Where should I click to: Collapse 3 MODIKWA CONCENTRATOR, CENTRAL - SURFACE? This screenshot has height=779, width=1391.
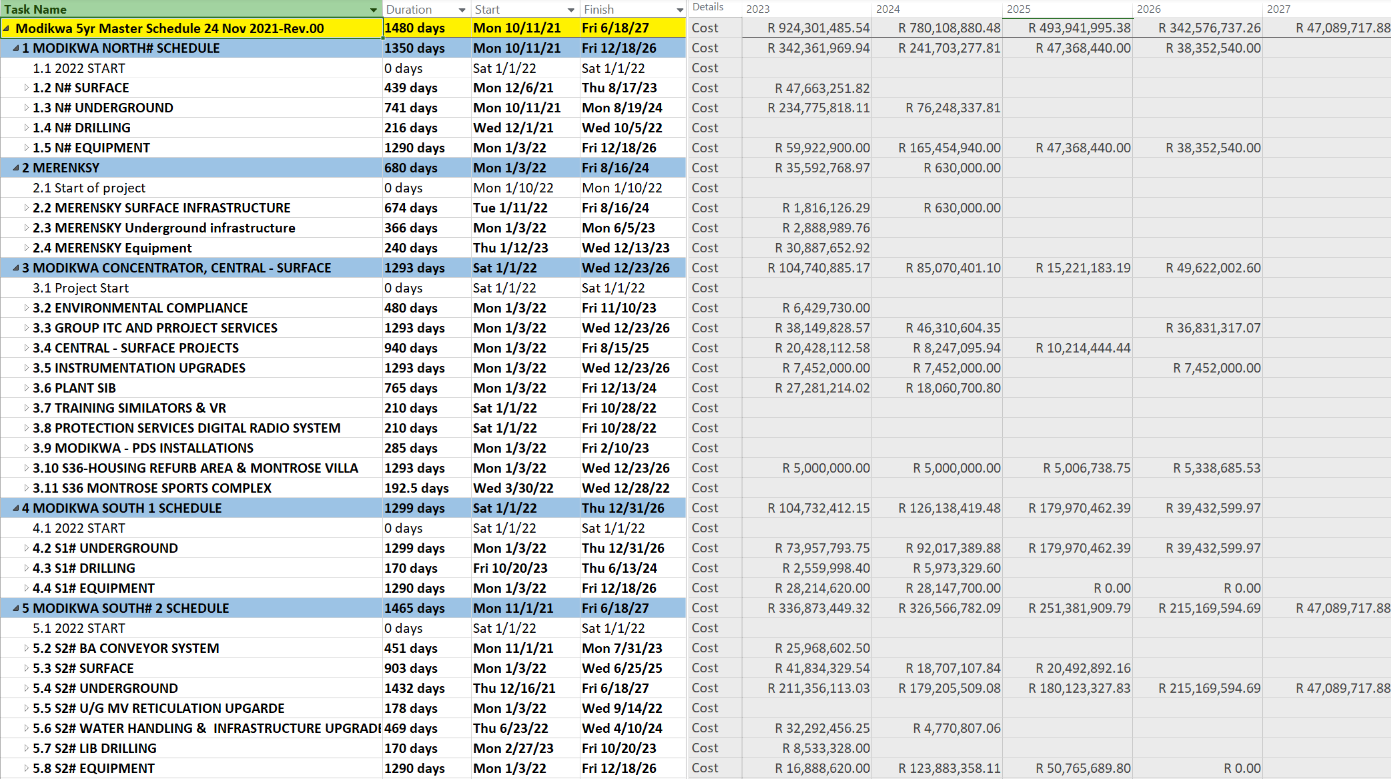pos(15,269)
